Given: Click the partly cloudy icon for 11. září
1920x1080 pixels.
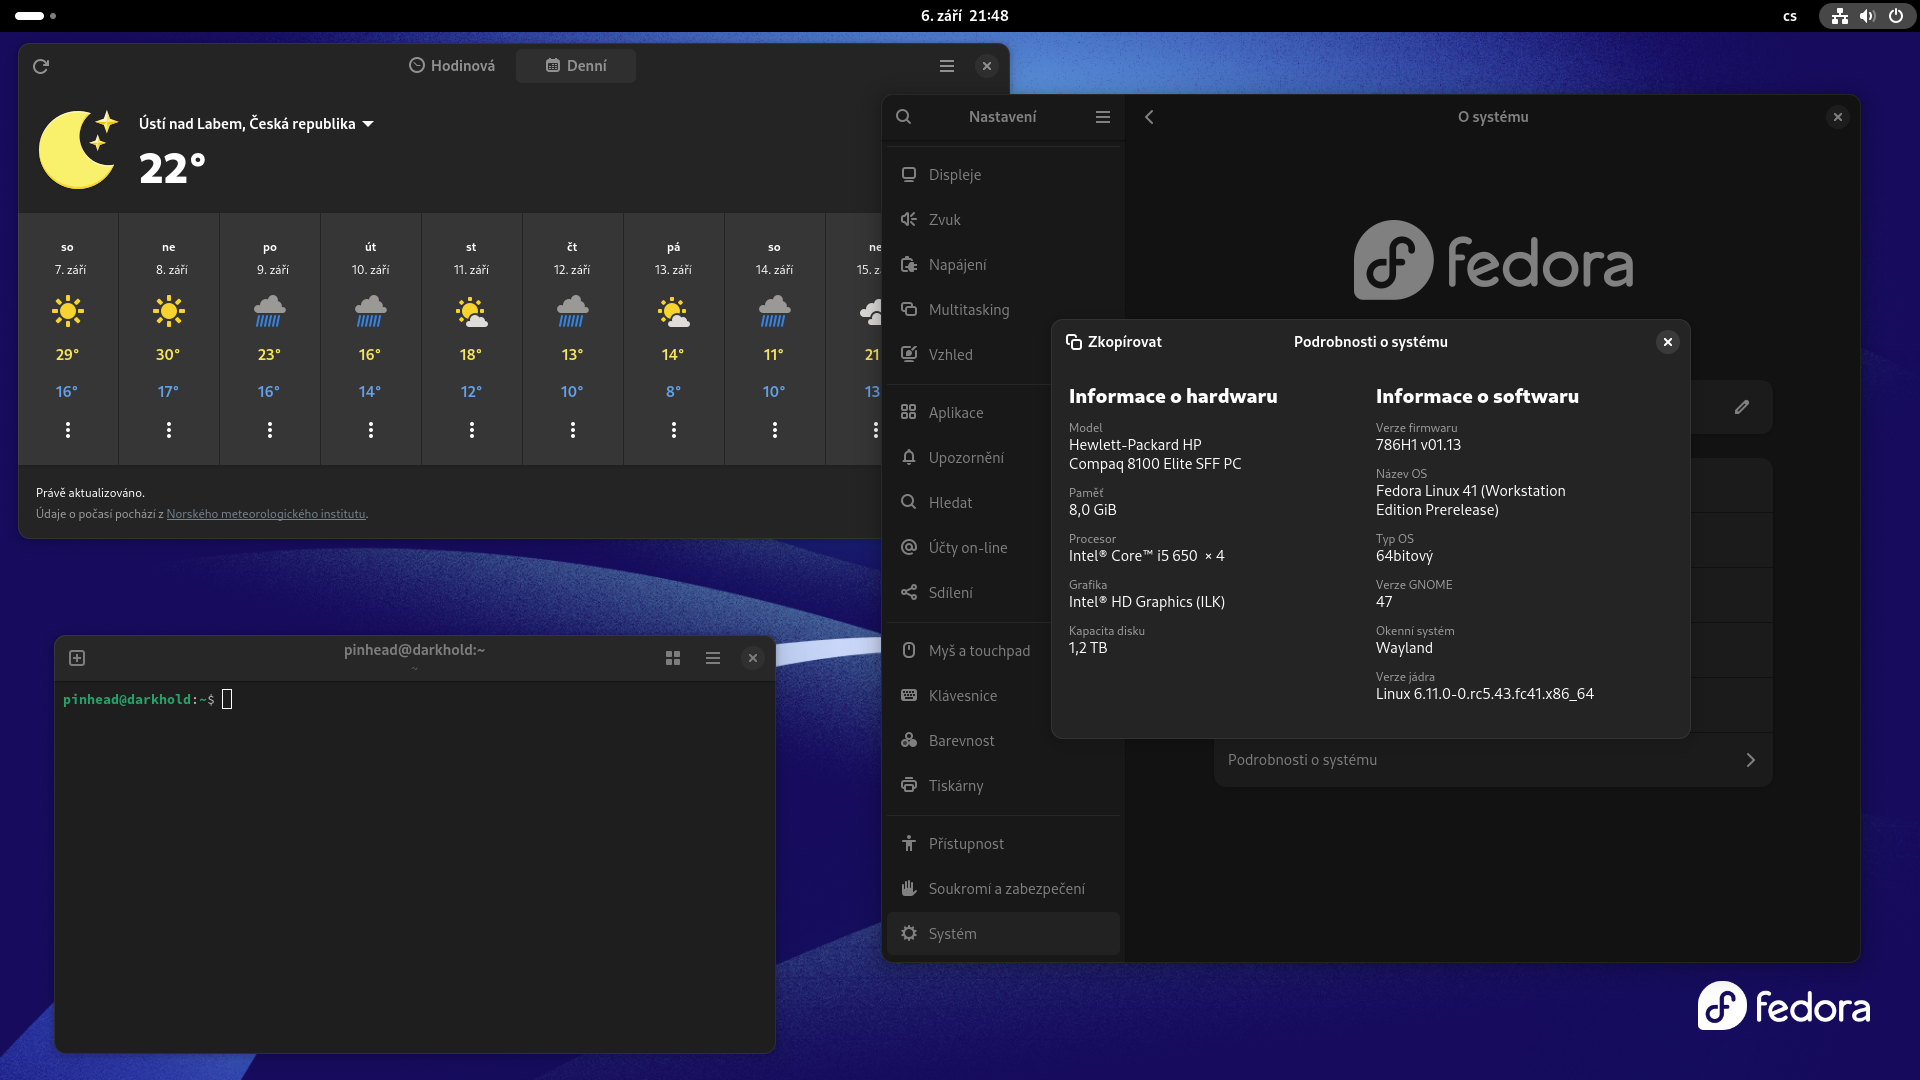Looking at the screenshot, I should (x=472, y=312).
